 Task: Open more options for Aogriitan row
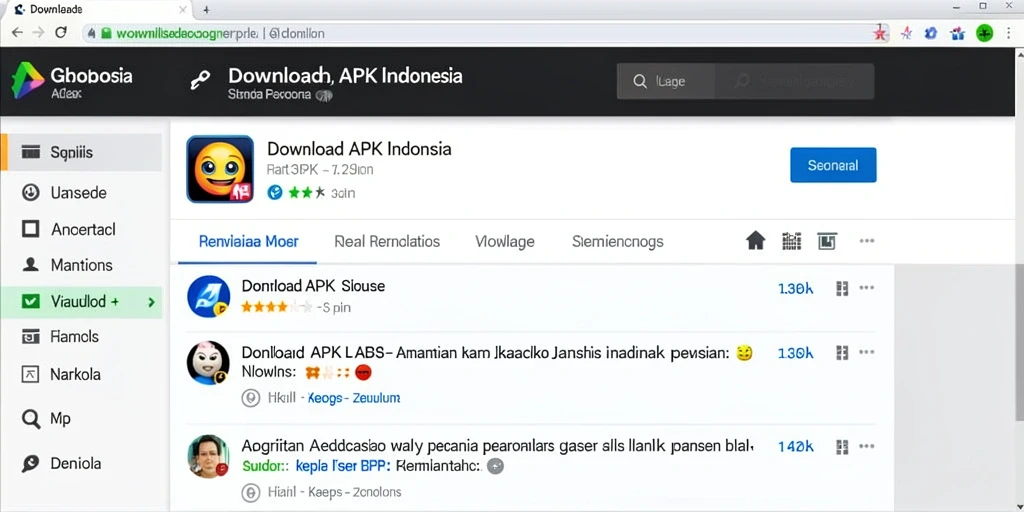pos(867,447)
